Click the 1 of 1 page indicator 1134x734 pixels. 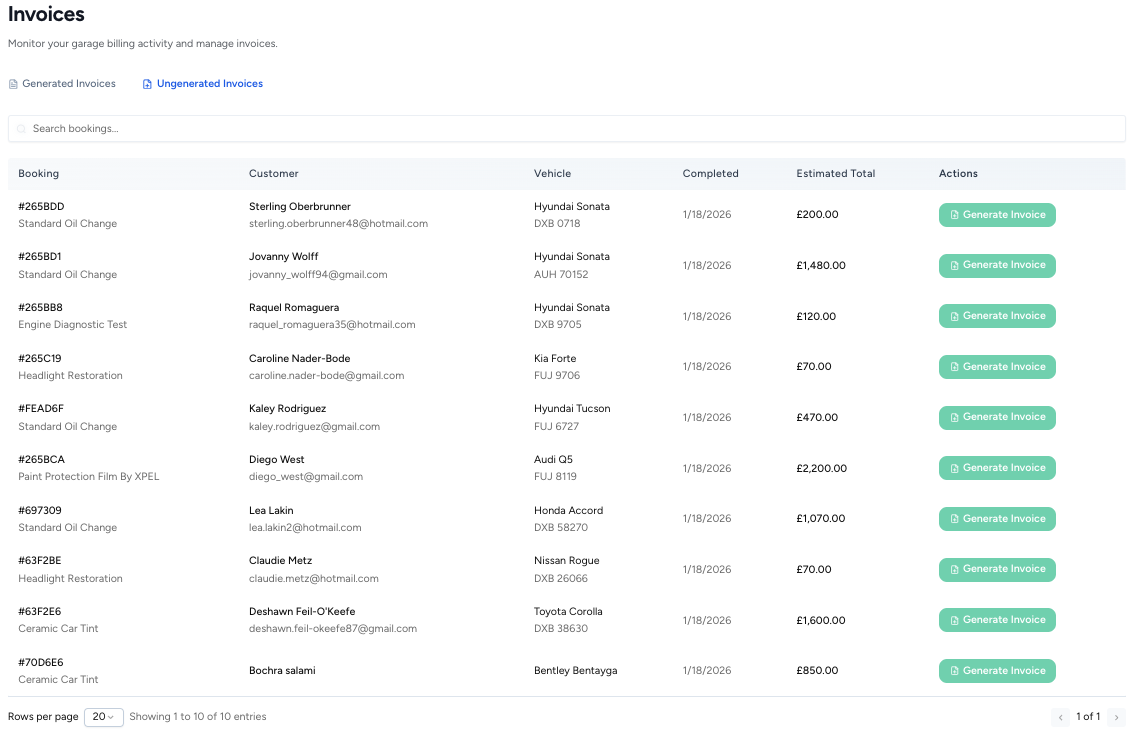(1088, 716)
